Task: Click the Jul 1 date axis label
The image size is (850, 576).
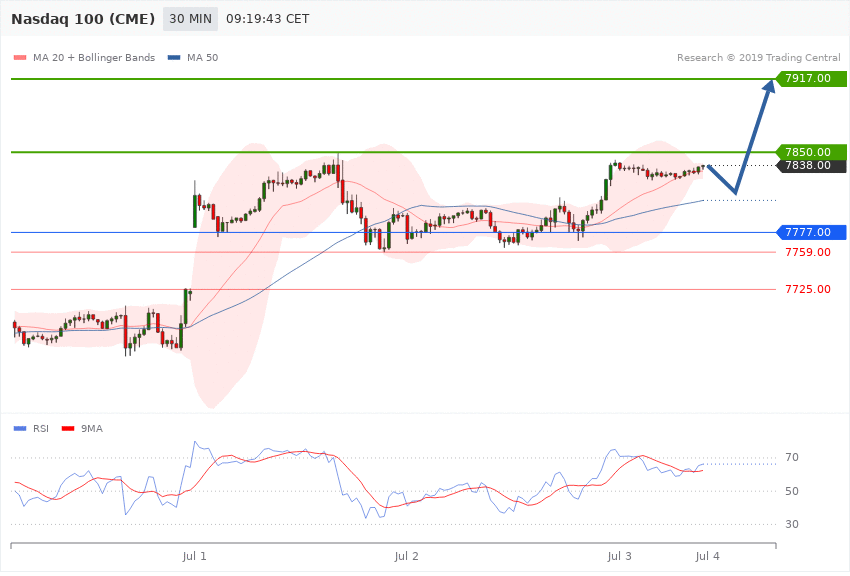Action: pos(195,556)
